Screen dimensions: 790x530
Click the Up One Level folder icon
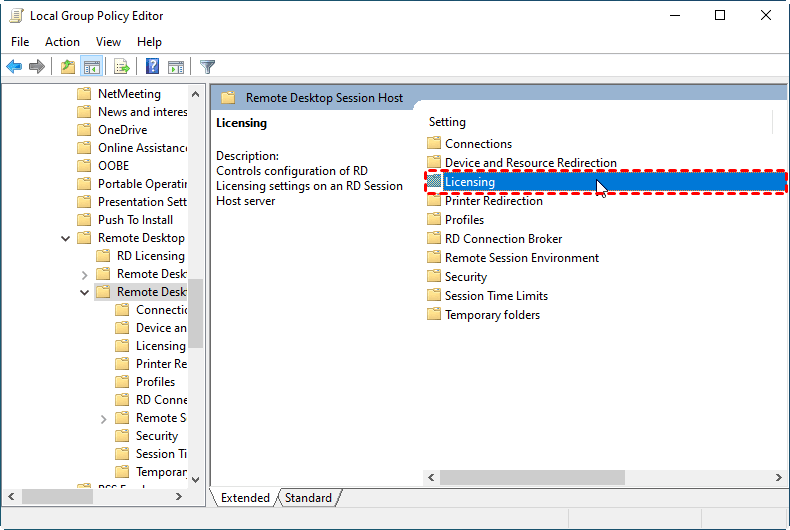67,67
